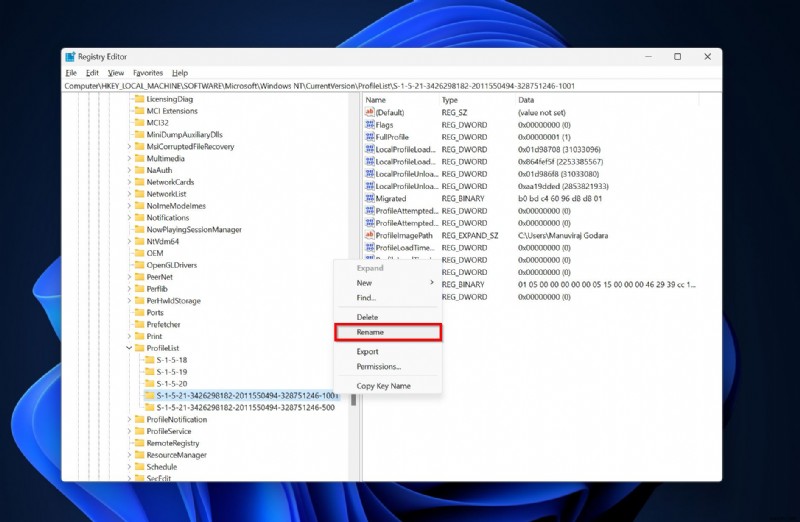The image size is (800, 522).
Task: Expand the NetworkList tree node
Action: [129, 194]
